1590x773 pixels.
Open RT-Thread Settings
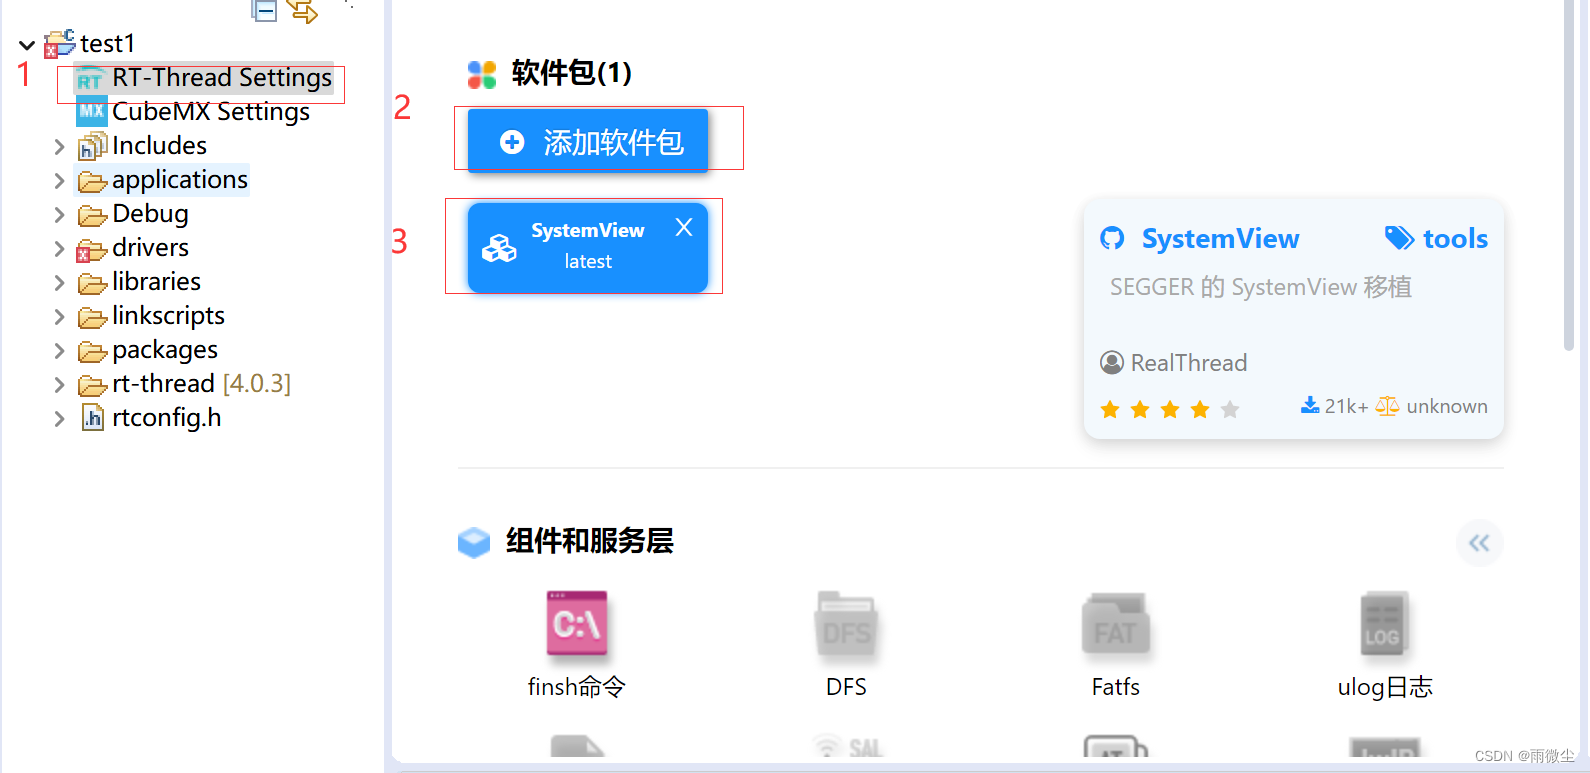[x=222, y=78]
